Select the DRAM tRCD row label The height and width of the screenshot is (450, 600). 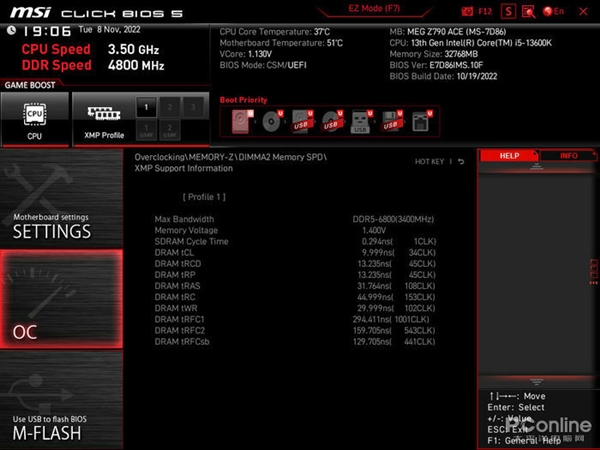click(x=178, y=264)
